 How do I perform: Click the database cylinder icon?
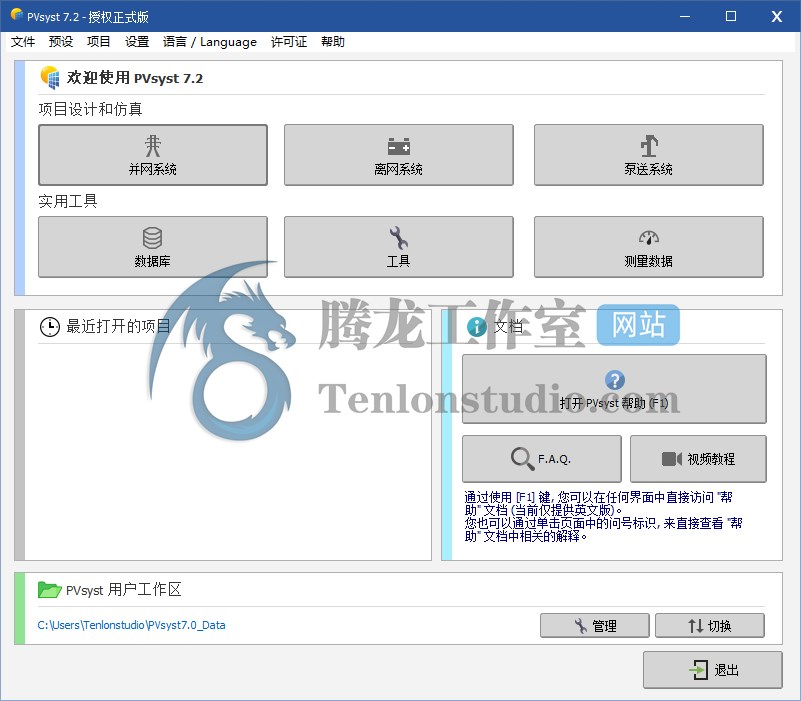152,238
